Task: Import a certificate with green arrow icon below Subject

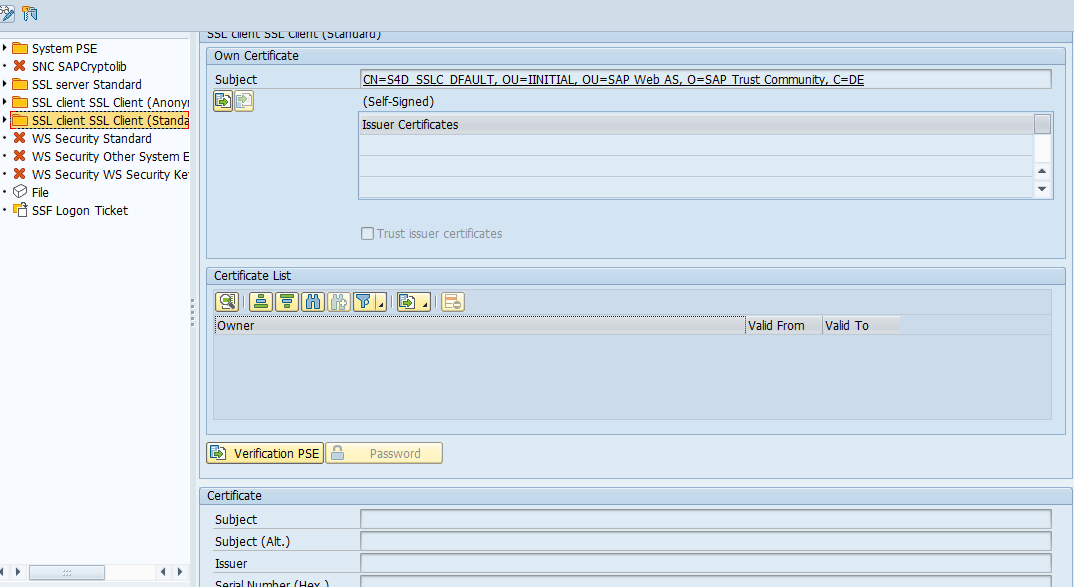Action: (x=222, y=101)
